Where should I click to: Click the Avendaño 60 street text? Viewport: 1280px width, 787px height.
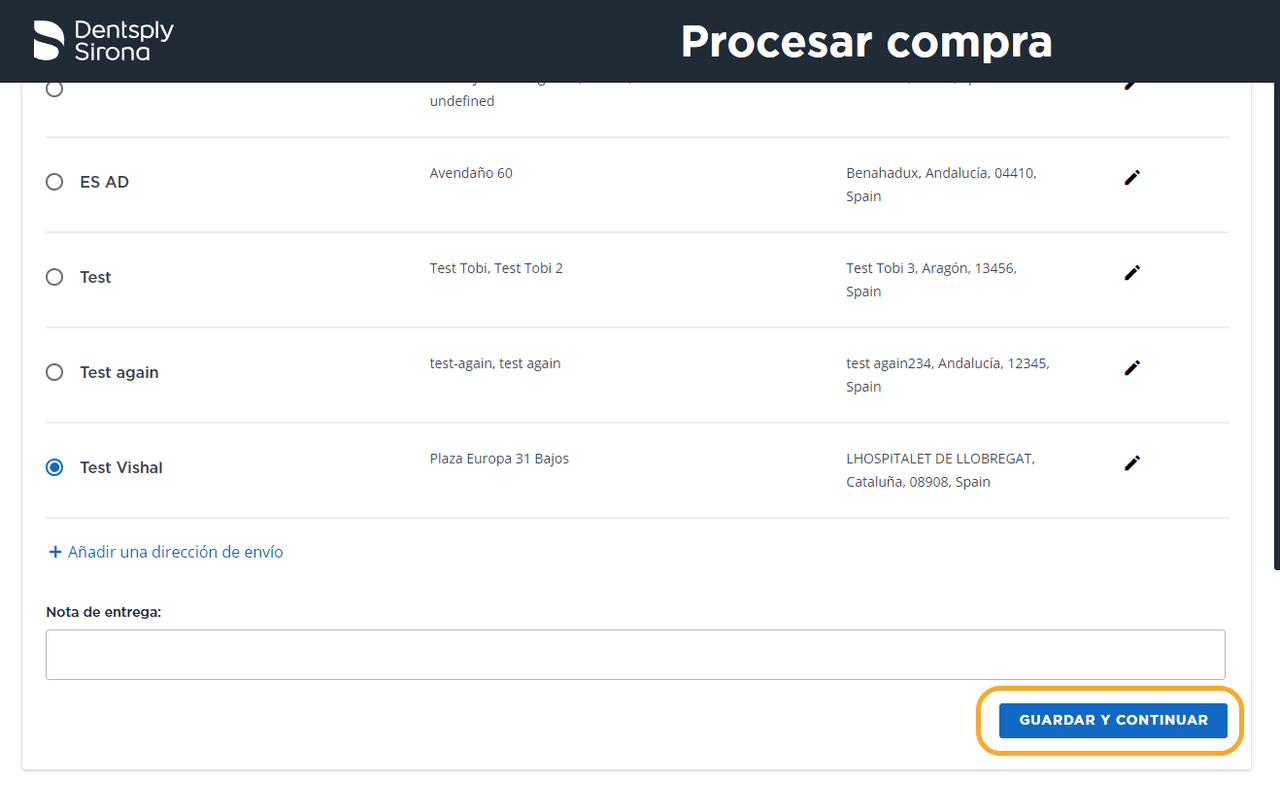pos(471,173)
